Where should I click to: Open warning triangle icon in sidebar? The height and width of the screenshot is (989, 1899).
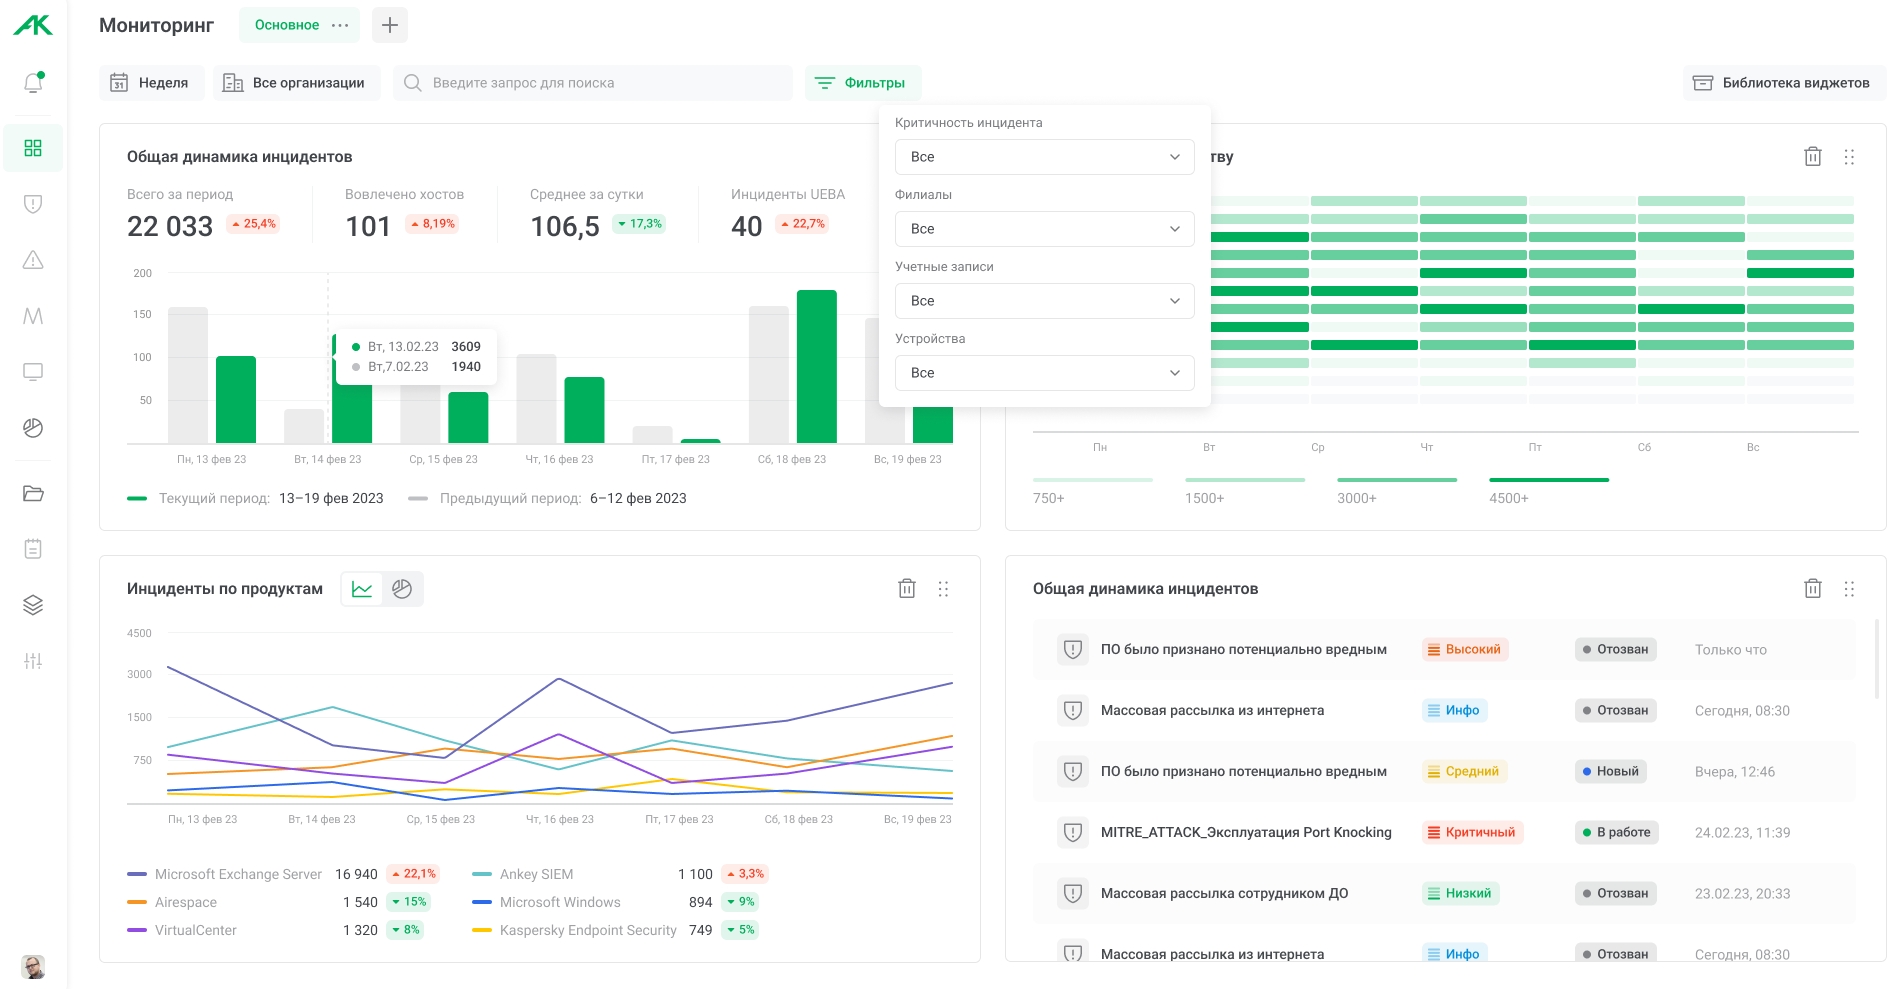tap(33, 260)
